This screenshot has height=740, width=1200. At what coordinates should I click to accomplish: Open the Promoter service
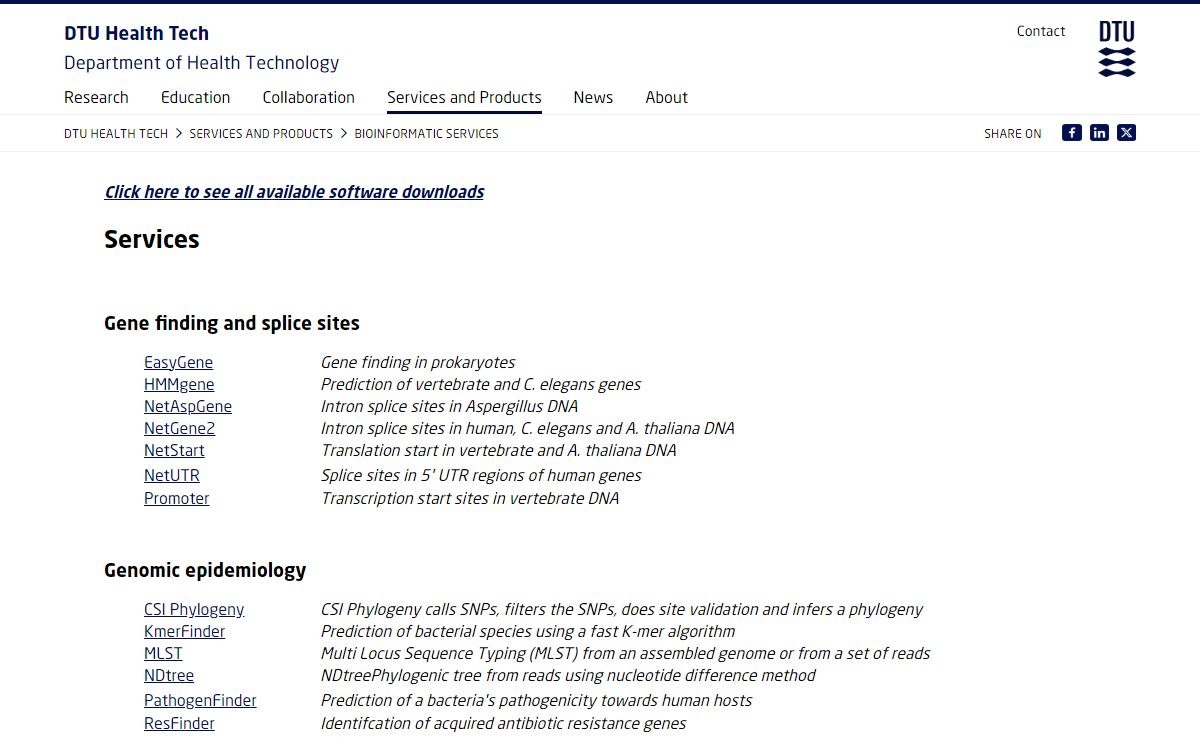[177, 498]
